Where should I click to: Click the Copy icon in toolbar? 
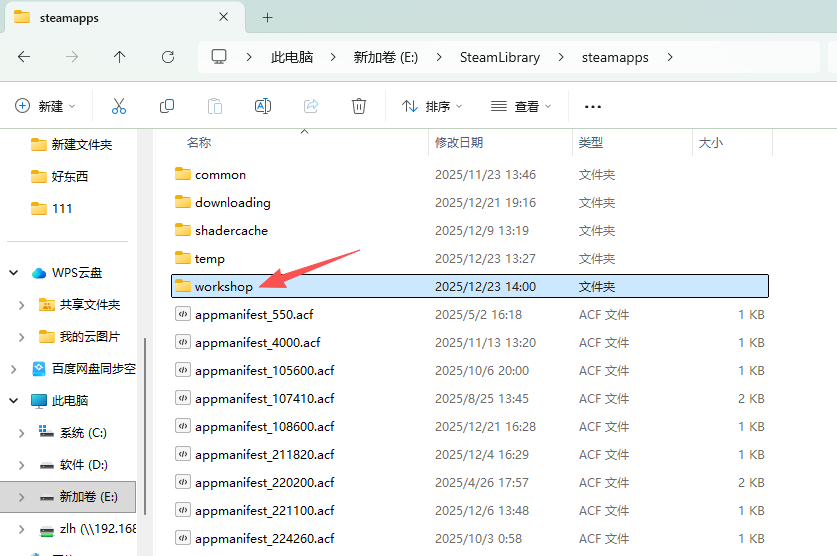[167, 106]
